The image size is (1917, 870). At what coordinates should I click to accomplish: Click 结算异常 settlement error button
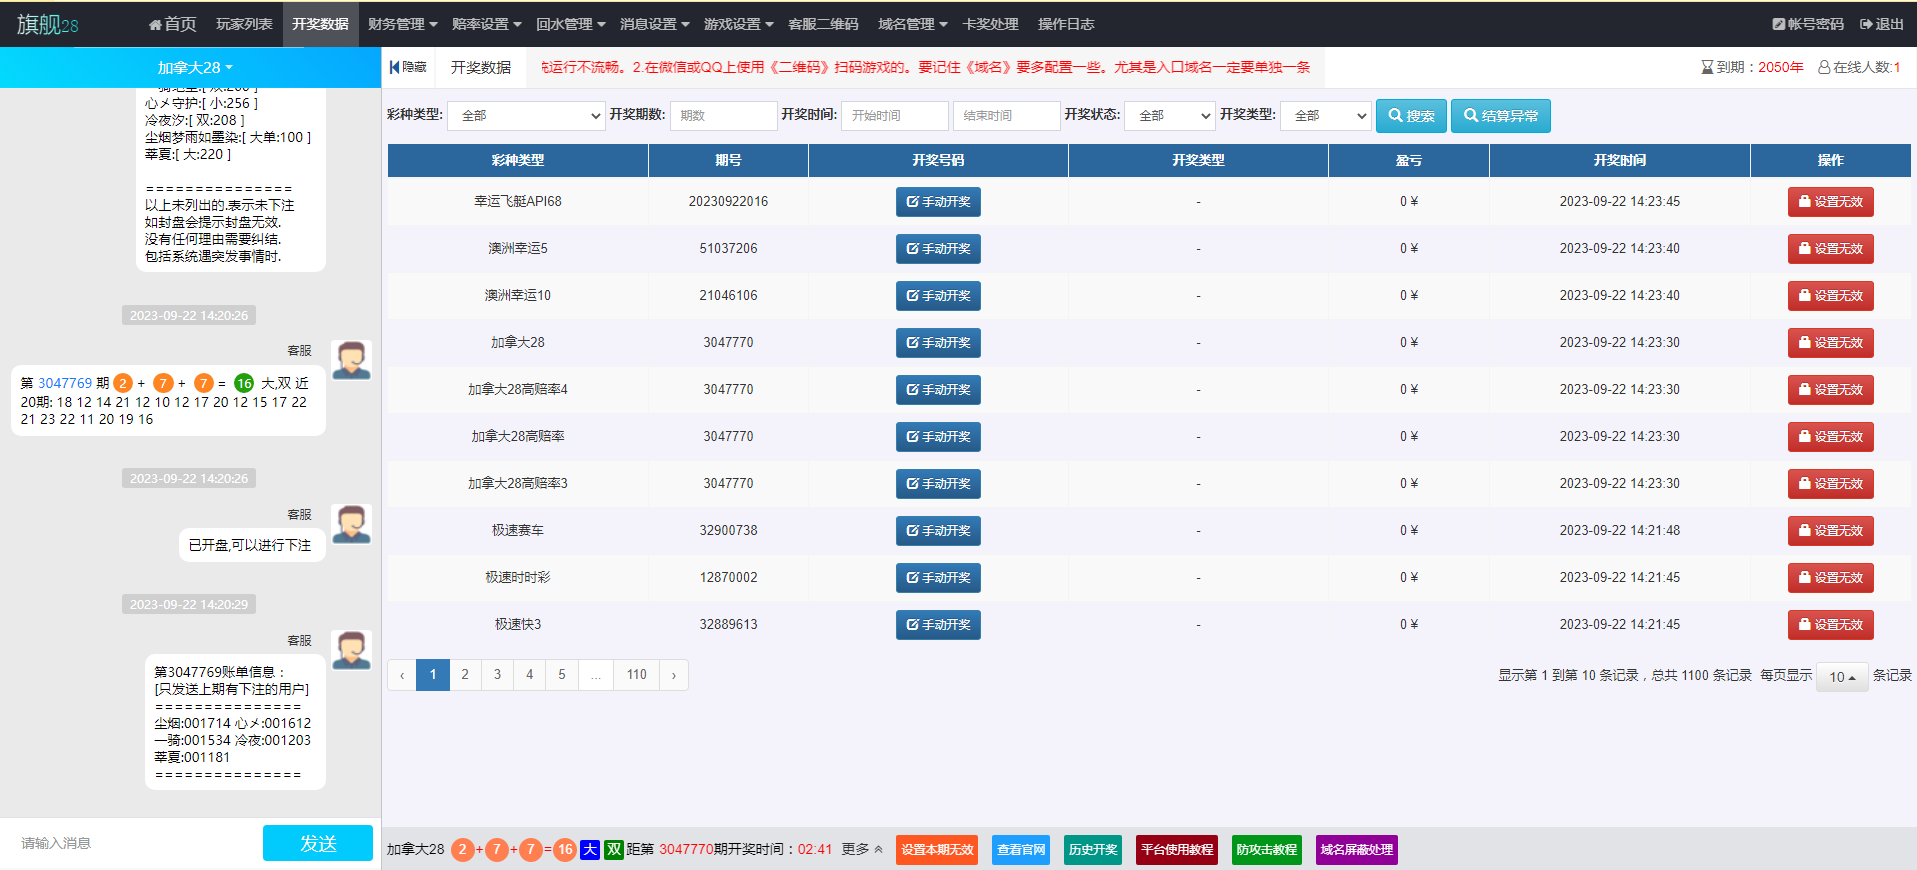tap(1500, 116)
